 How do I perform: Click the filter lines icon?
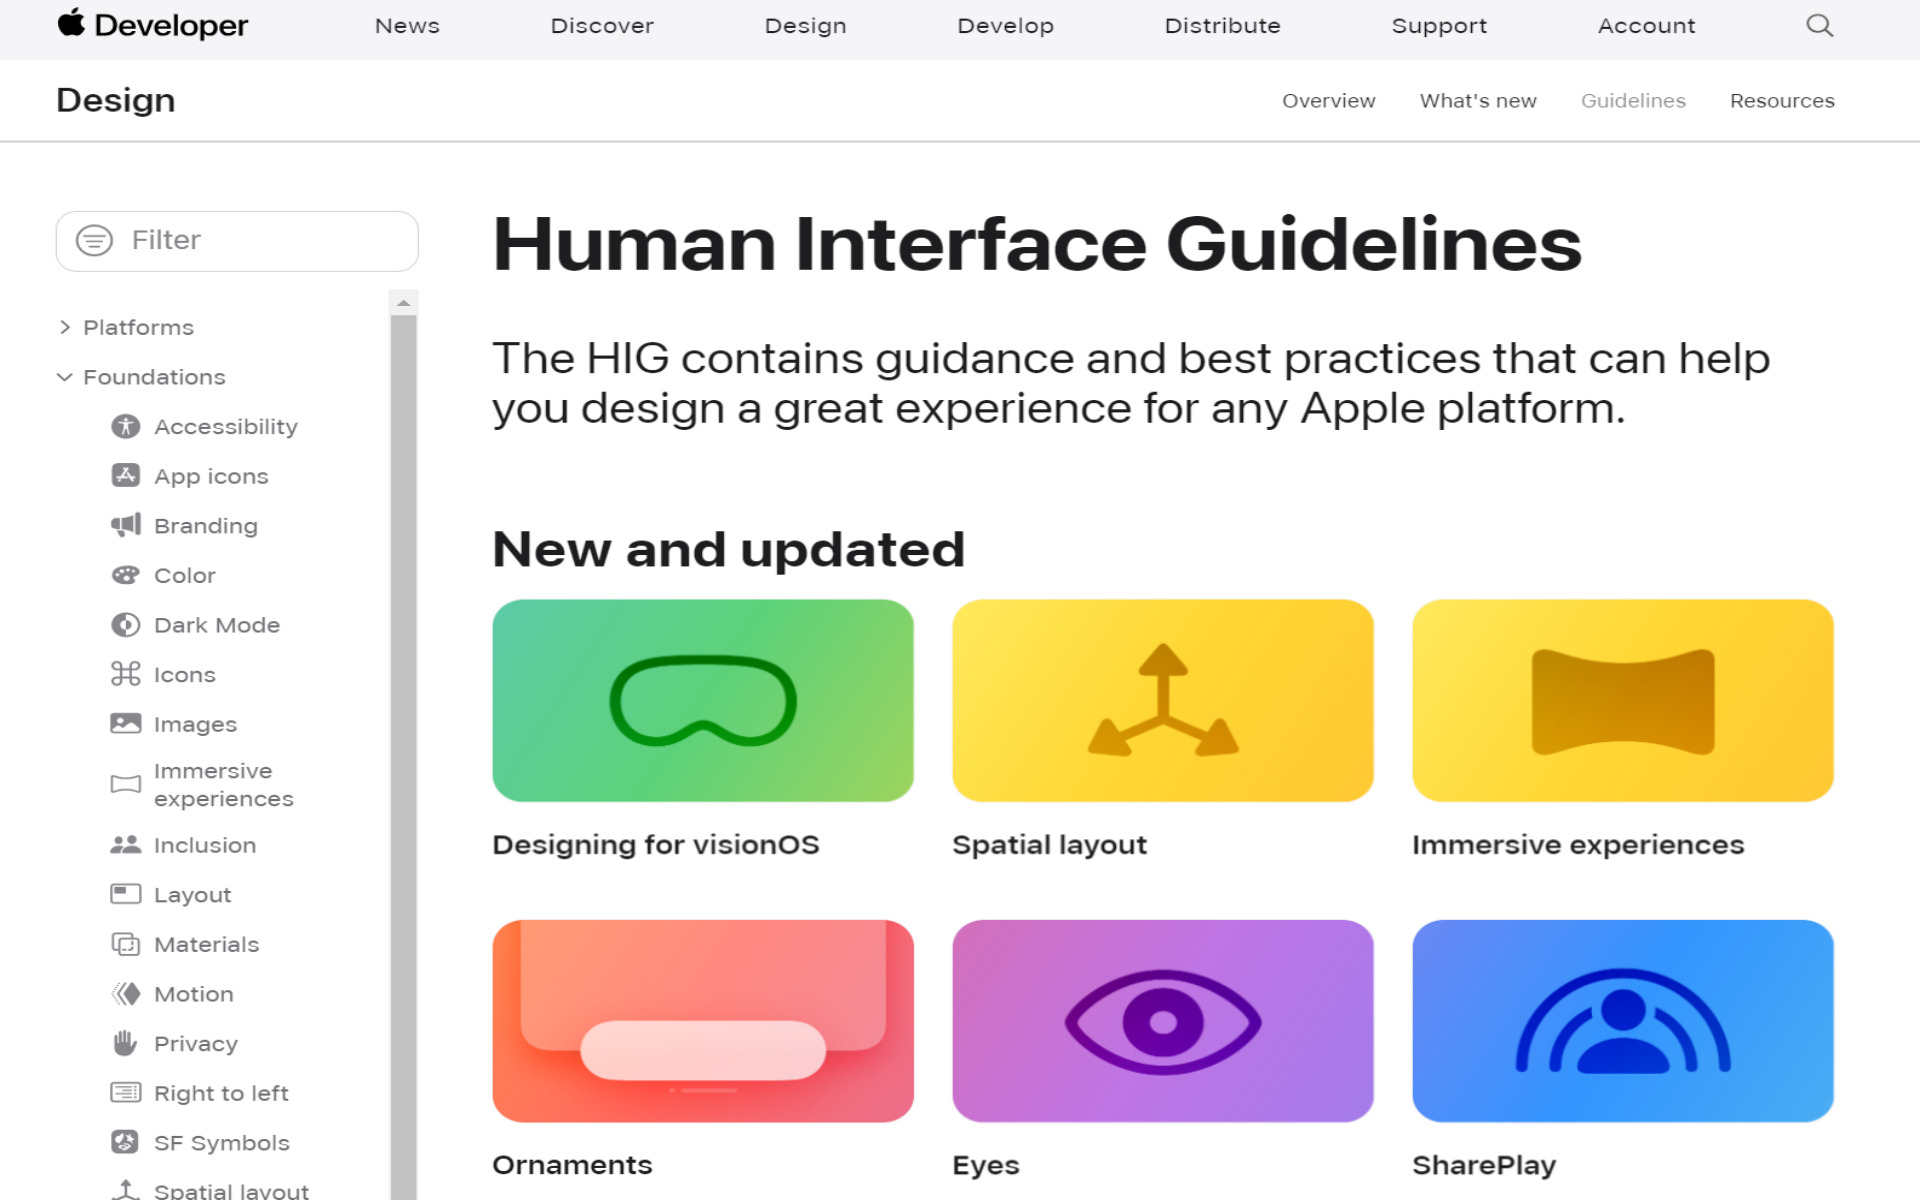[x=95, y=240]
